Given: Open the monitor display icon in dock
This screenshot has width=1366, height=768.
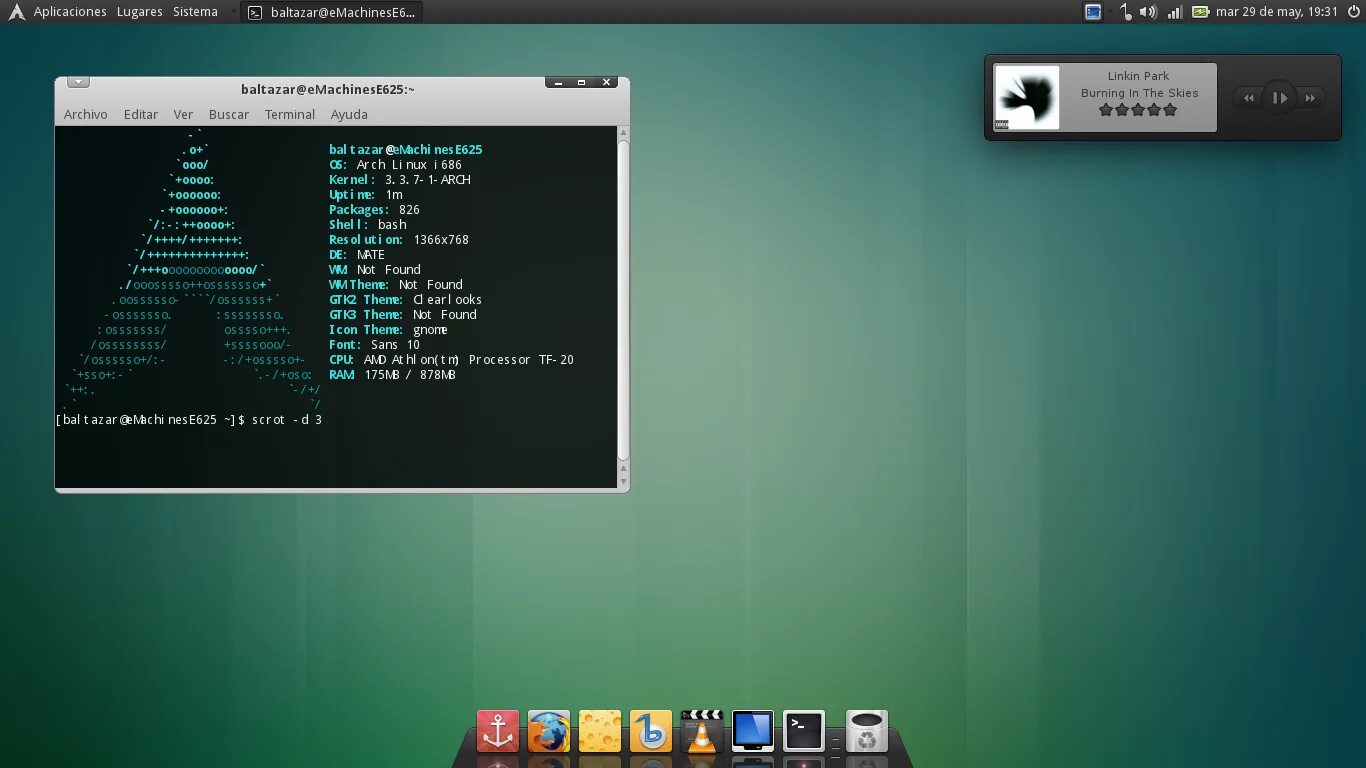Looking at the screenshot, I should 753,731.
